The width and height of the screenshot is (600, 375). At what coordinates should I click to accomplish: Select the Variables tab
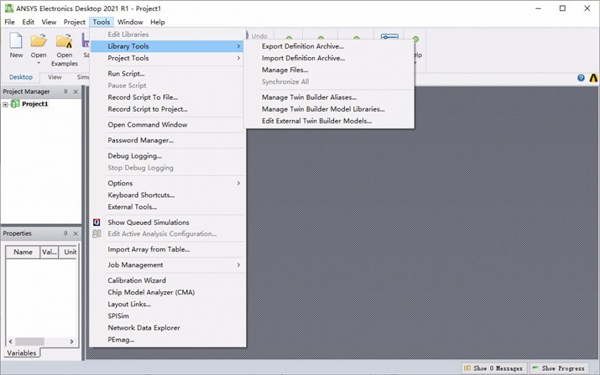coord(21,353)
